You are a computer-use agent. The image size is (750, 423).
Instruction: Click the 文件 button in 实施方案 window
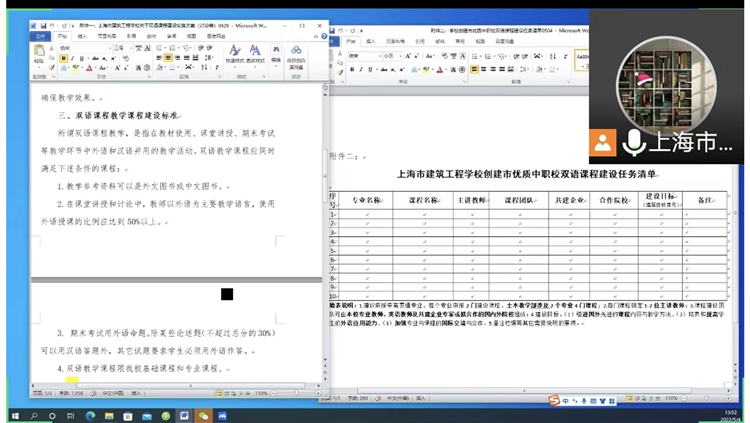pyautogui.click(x=40, y=36)
